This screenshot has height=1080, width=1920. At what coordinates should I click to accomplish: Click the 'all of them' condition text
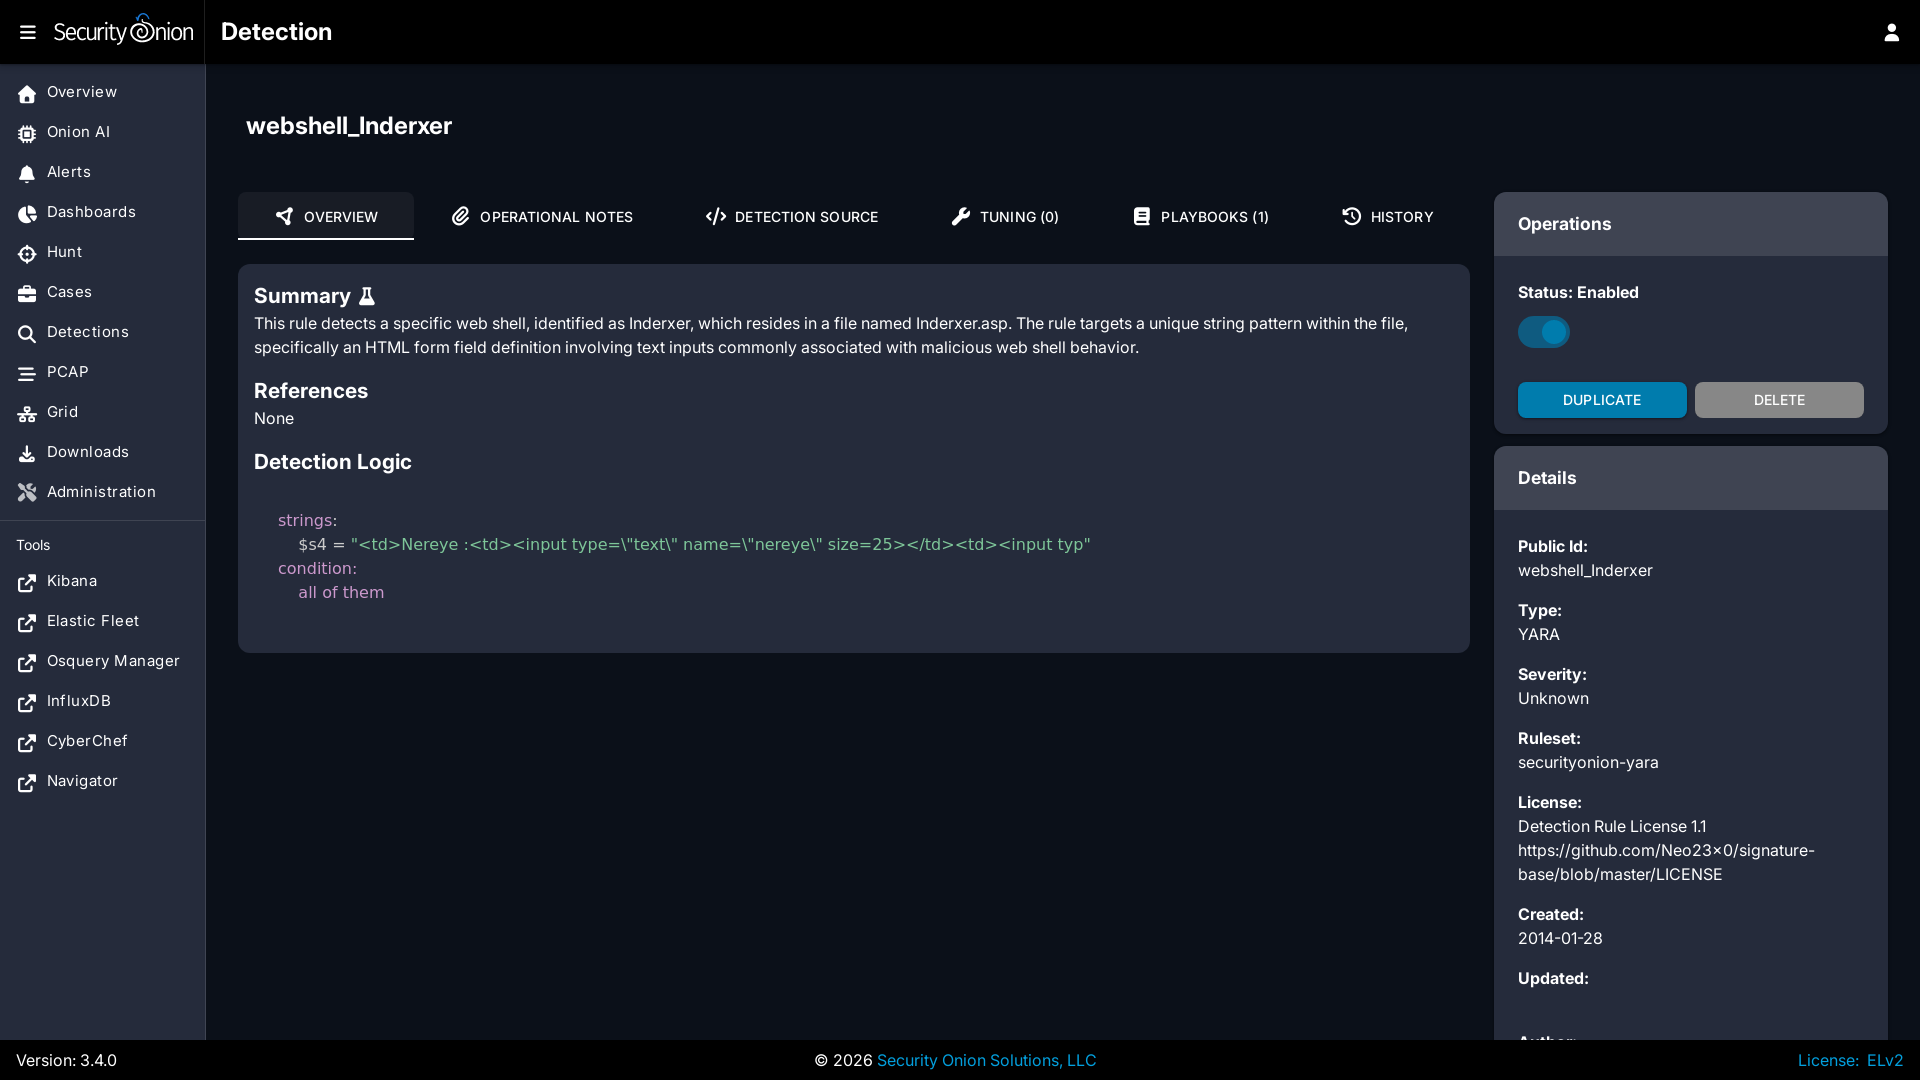pos(341,592)
